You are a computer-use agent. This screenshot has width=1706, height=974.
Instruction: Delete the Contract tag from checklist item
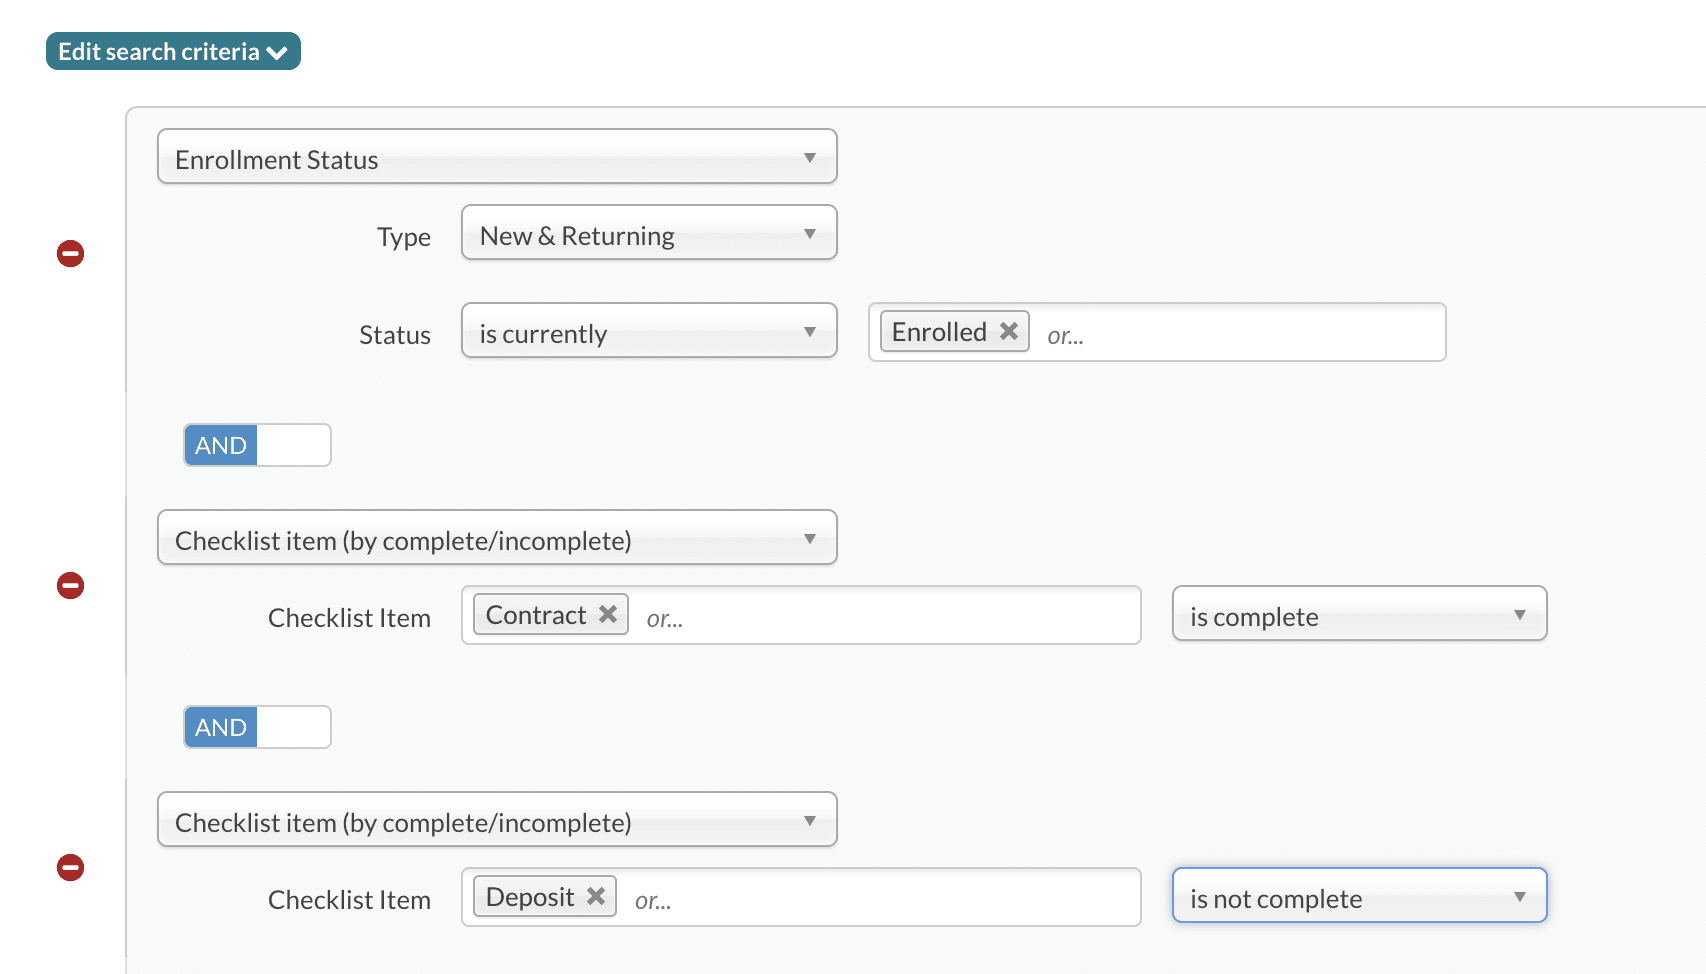607,614
